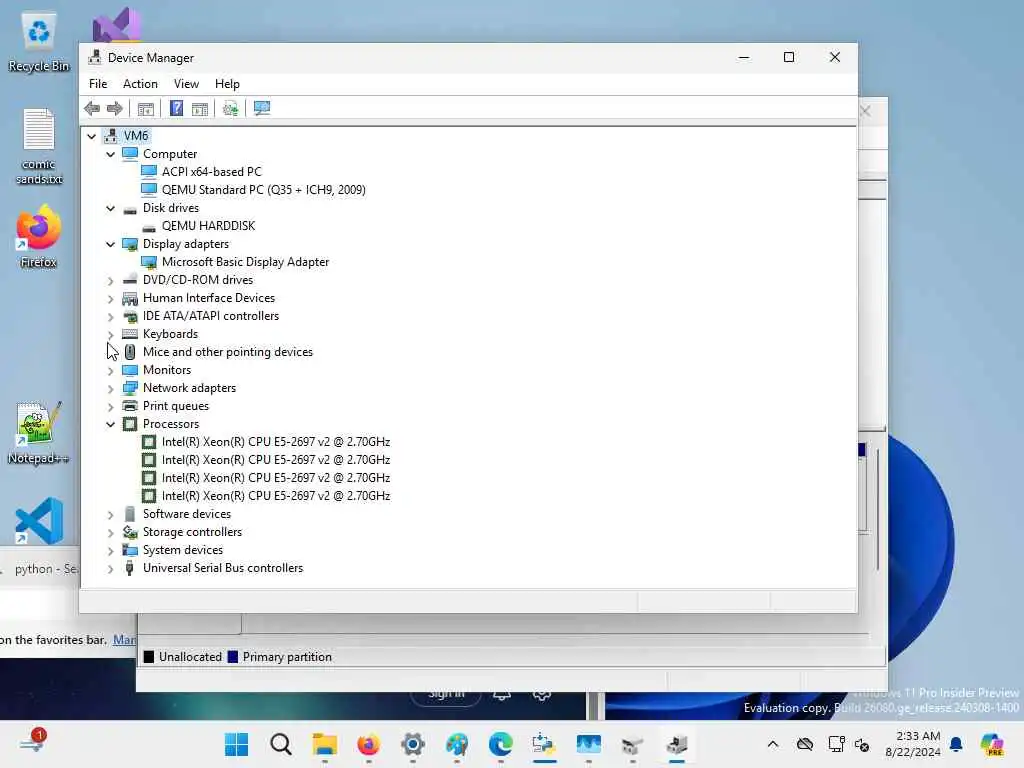Expand the Keyboards category
Viewport: 1024px width, 768px height.
[110, 334]
